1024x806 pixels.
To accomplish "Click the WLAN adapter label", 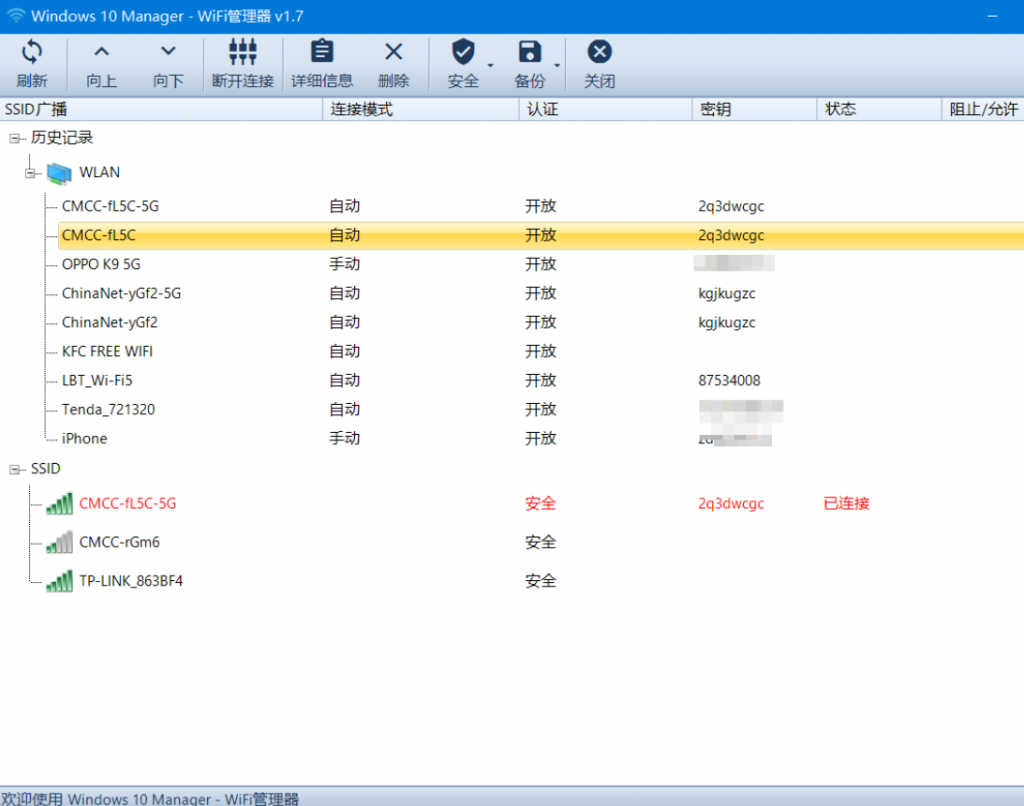I will [x=99, y=172].
